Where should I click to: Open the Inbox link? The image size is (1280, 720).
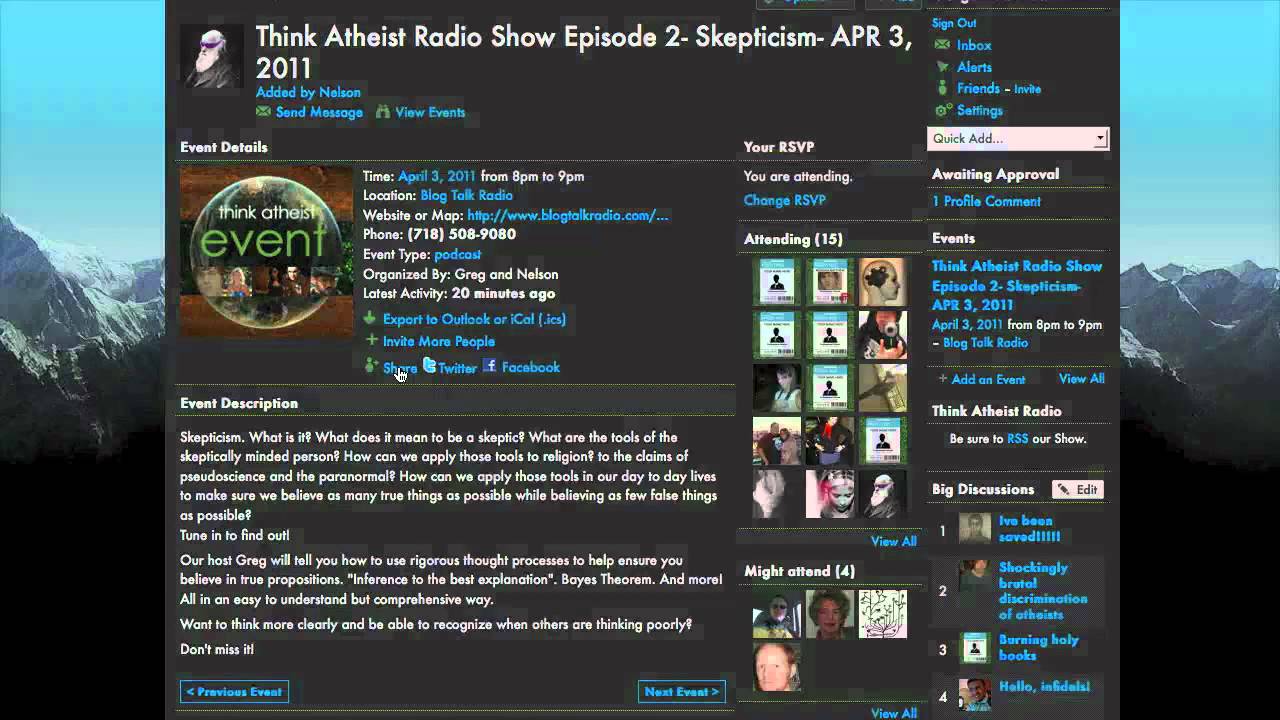pos(974,45)
